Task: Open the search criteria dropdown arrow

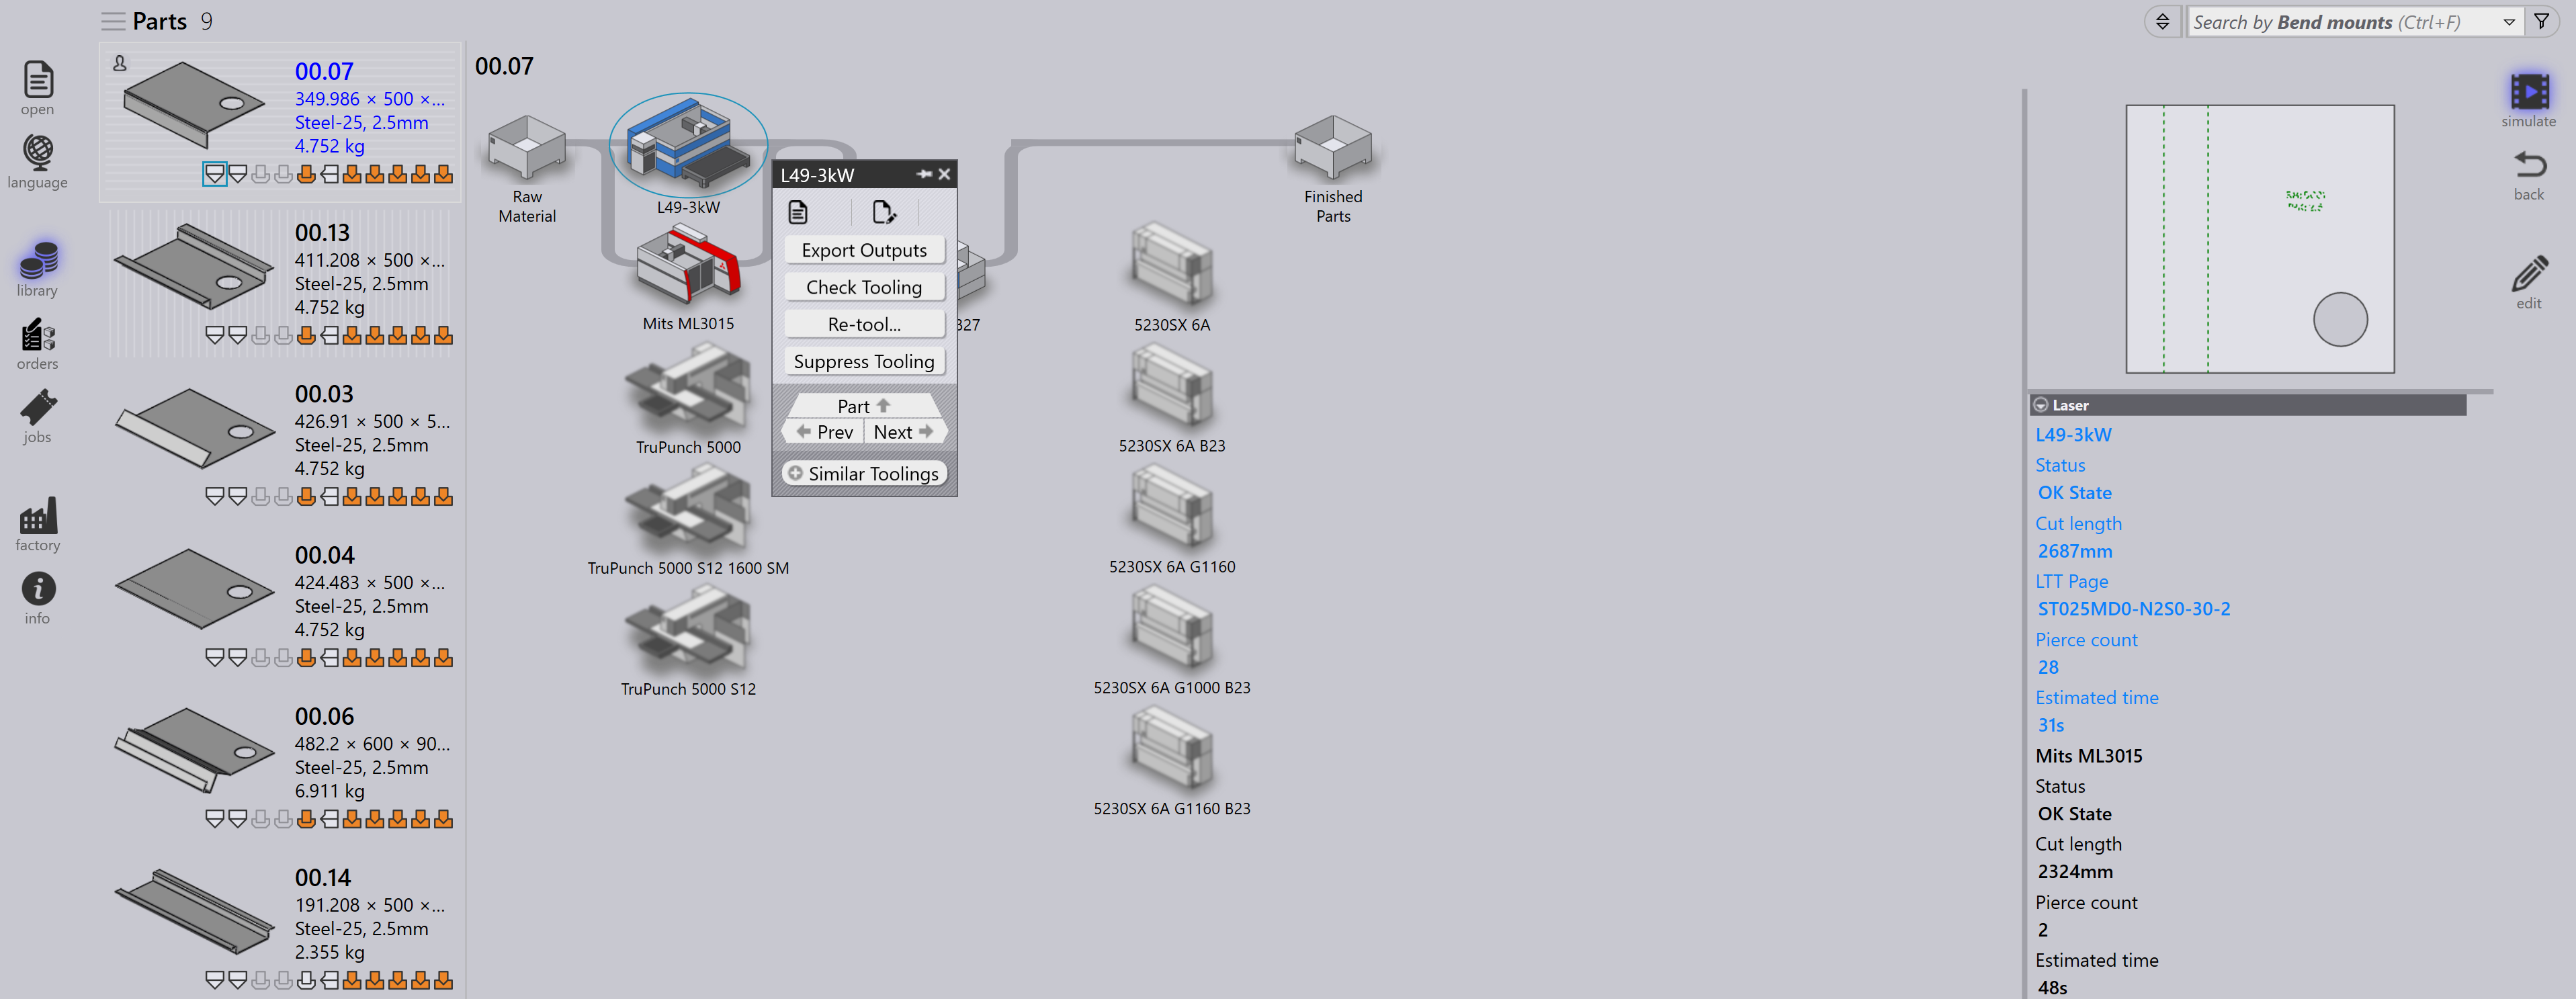Action: tap(2509, 21)
